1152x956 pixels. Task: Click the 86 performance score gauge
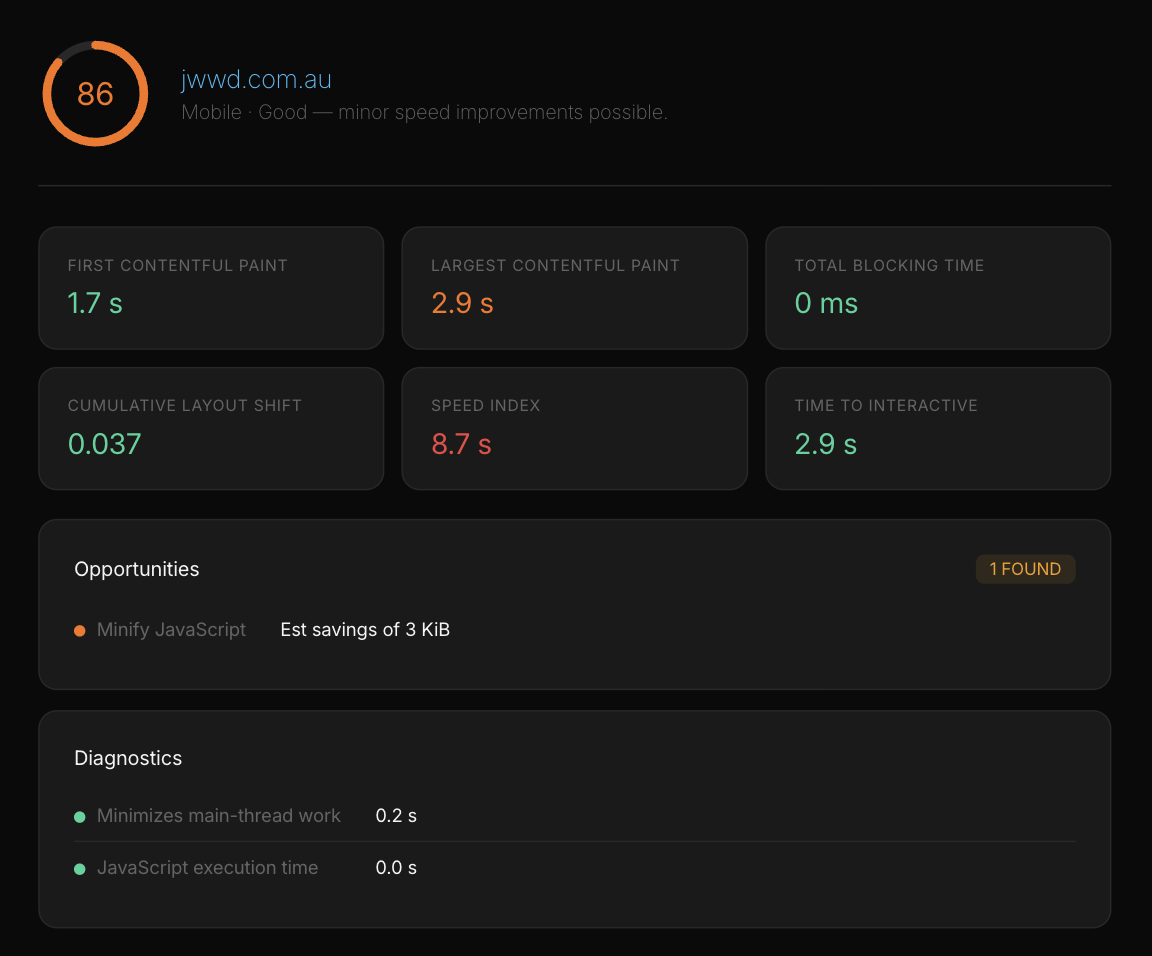coord(96,93)
